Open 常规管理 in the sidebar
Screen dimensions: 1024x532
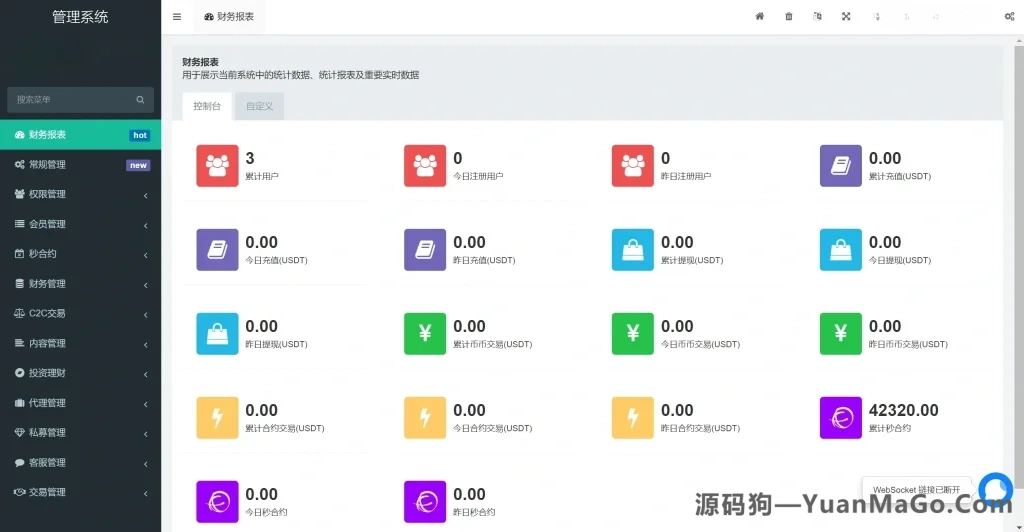80,164
